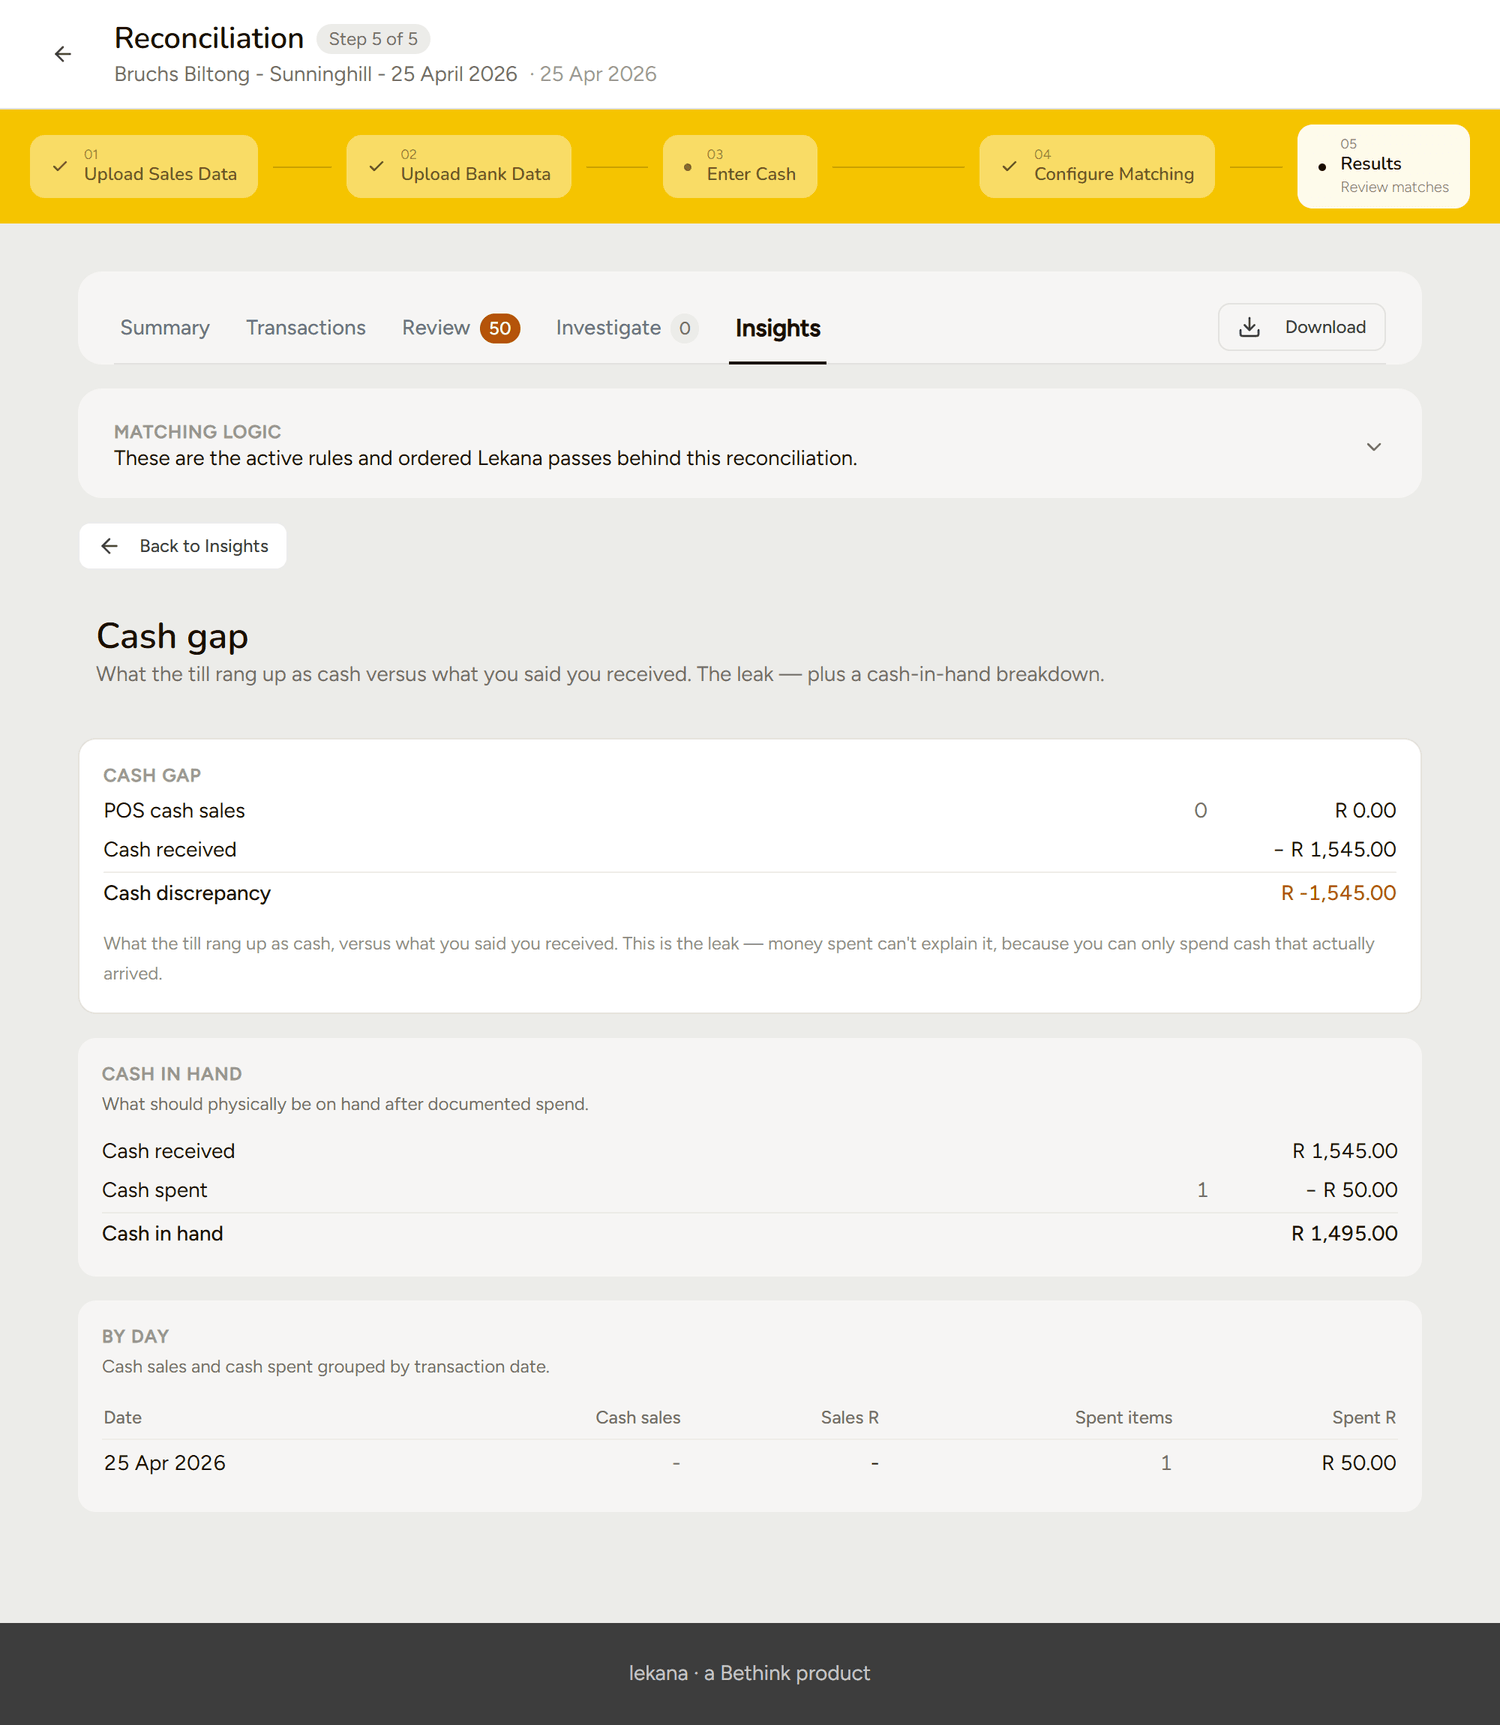The height and width of the screenshot is (1725, 1500).
Task: Click the Spent items column header
Action: [x=1124, y=1418]
